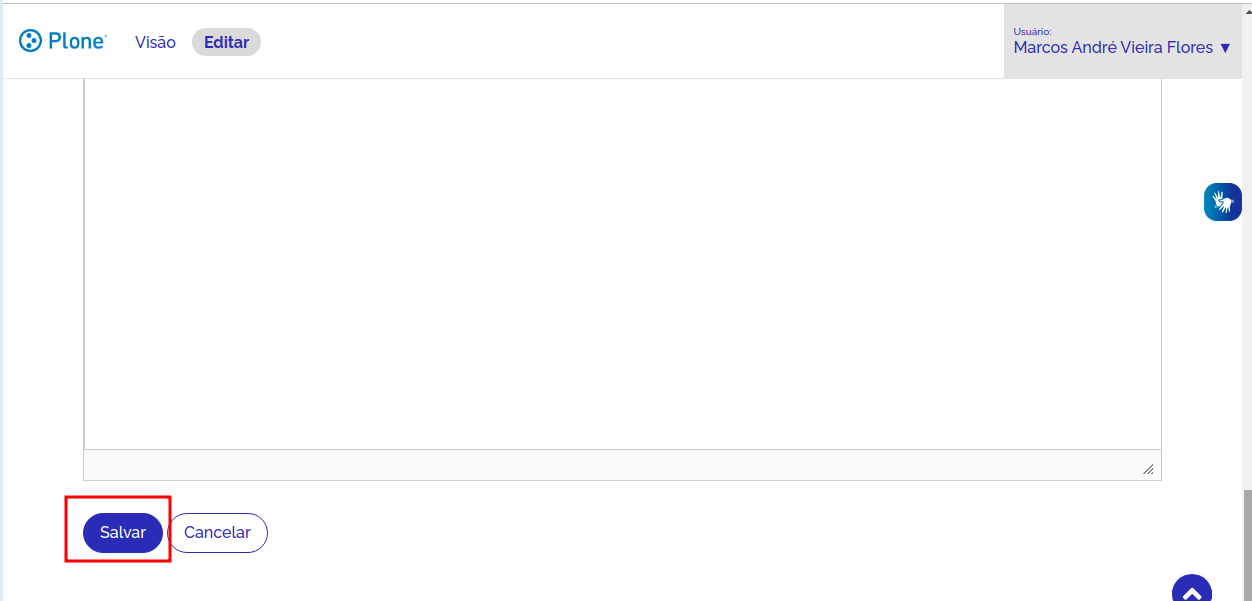Image resolution: width=1252 pixels, height=601 pixels.
Task: Click the text area resize grip
Action: (x=1147, y=469)
